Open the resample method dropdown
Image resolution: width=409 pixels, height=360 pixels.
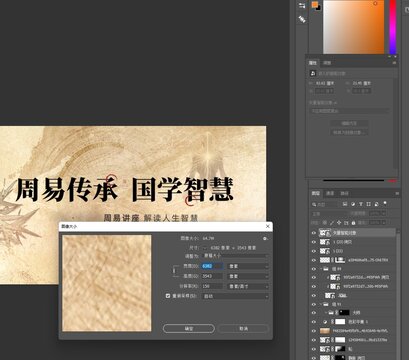point(235,296)
